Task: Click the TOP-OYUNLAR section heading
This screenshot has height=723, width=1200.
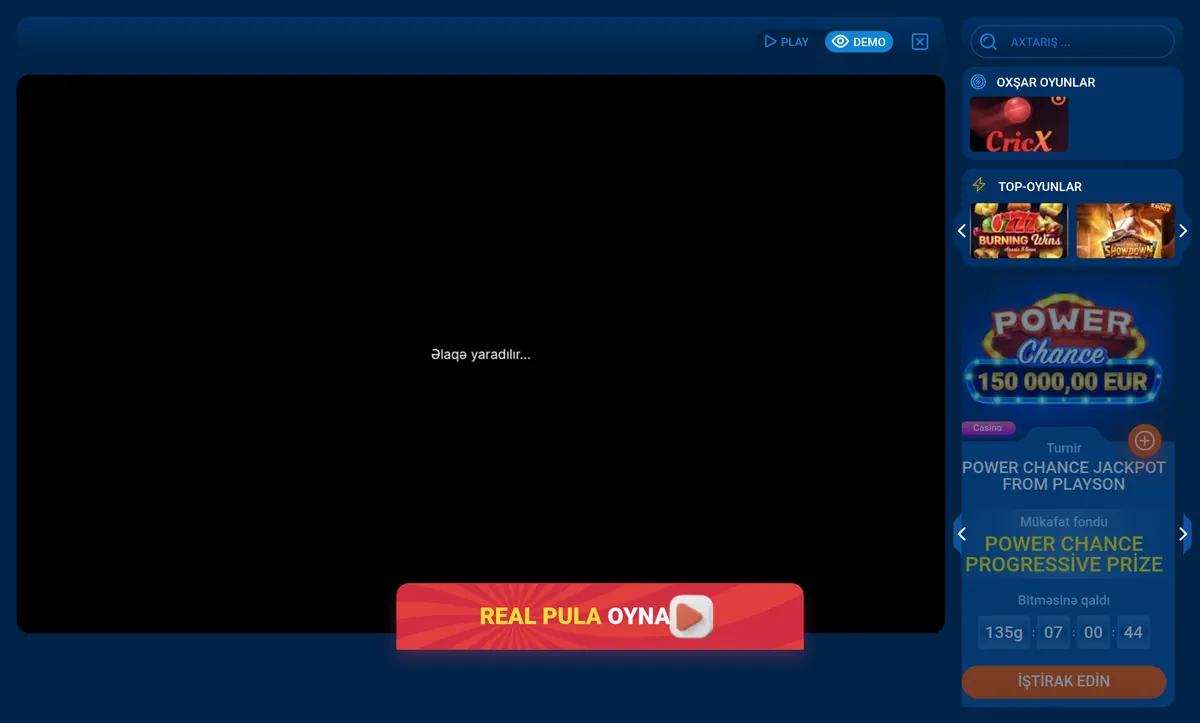Action: pyautogui.click(x=1040, y=187)
